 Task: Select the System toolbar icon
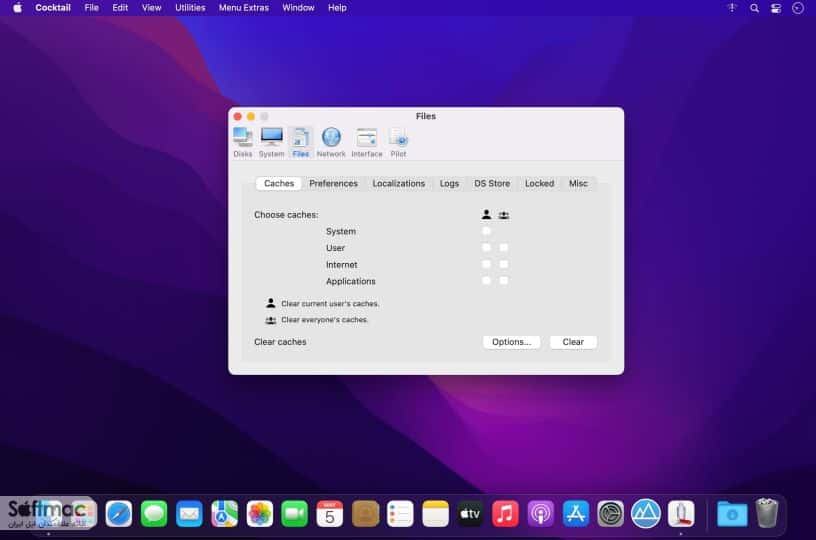(272, 142)
